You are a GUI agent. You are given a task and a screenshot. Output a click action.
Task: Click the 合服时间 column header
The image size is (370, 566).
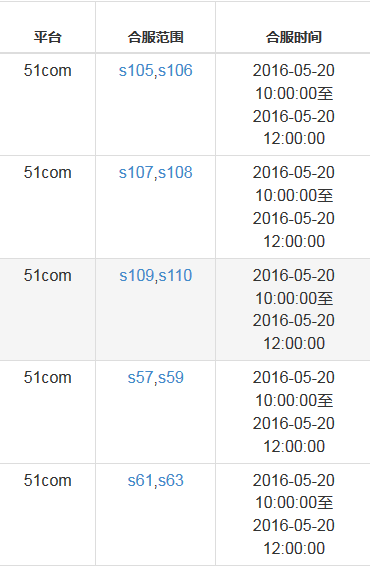click(x=293, y=37)
